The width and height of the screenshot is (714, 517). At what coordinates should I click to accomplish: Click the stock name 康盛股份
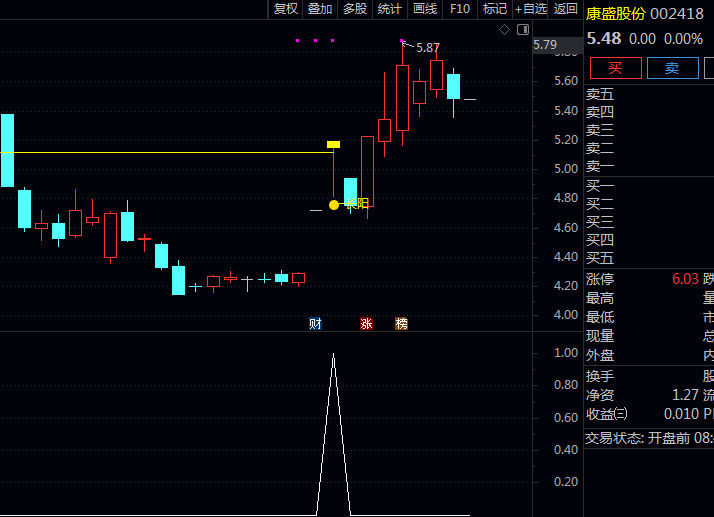(615, 14)
